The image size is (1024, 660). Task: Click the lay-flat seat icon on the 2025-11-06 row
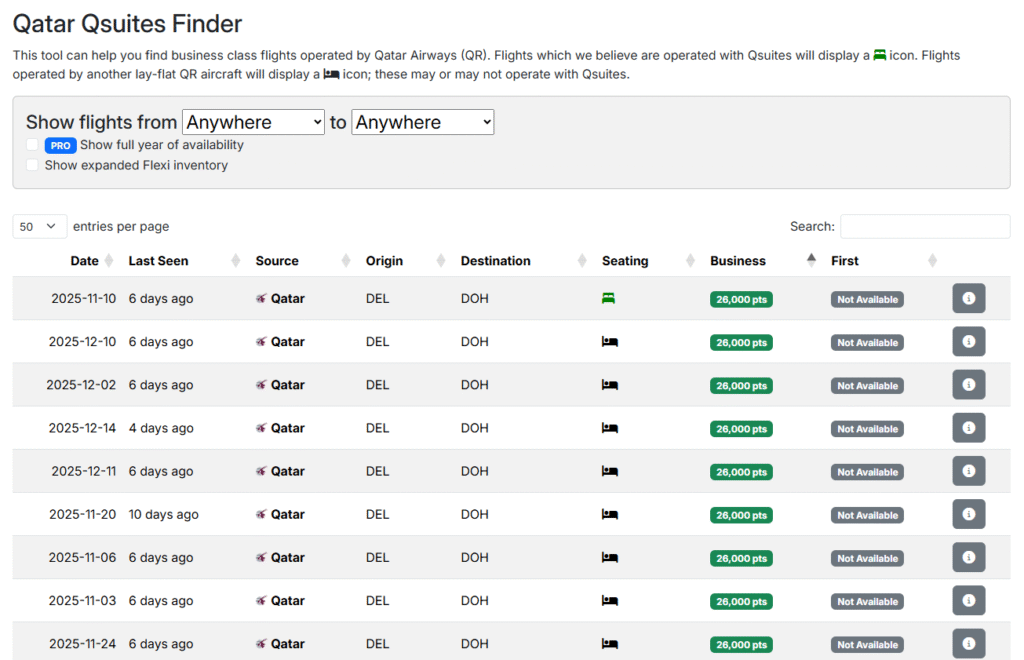612,557
